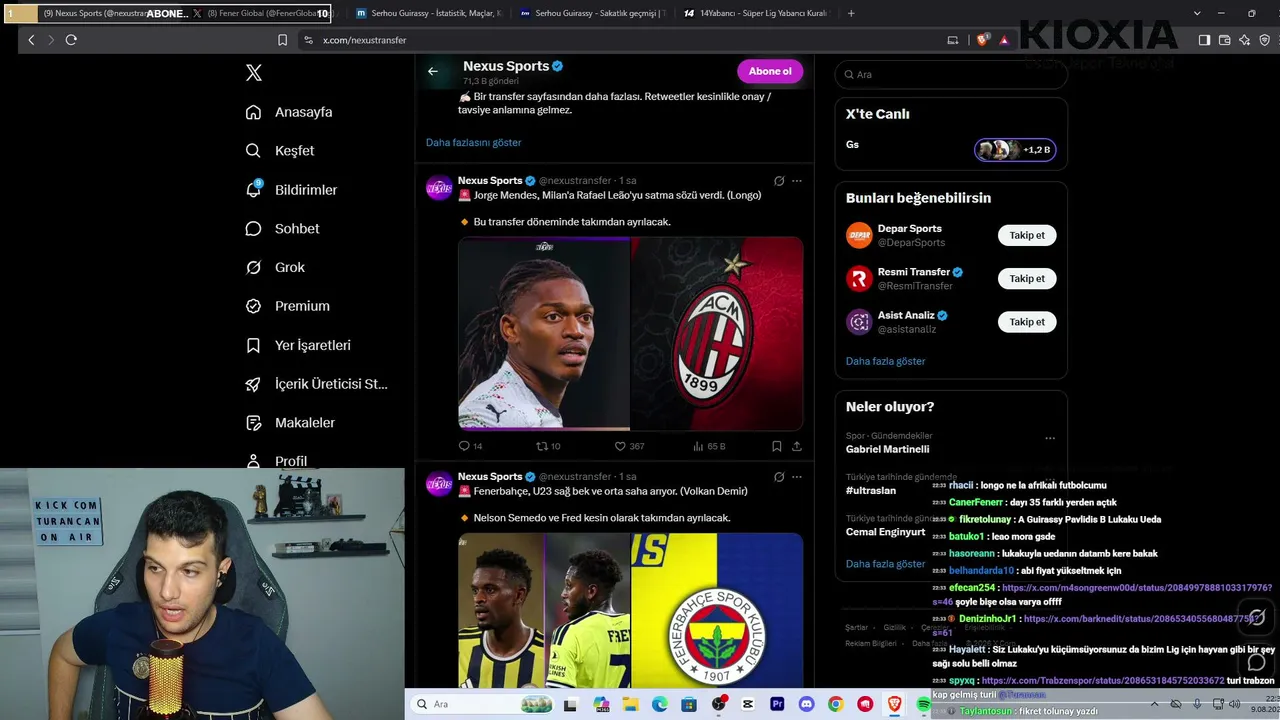Open the Brave Shields lion icon
Viewport: 1280px width, 720px height.
983,40
